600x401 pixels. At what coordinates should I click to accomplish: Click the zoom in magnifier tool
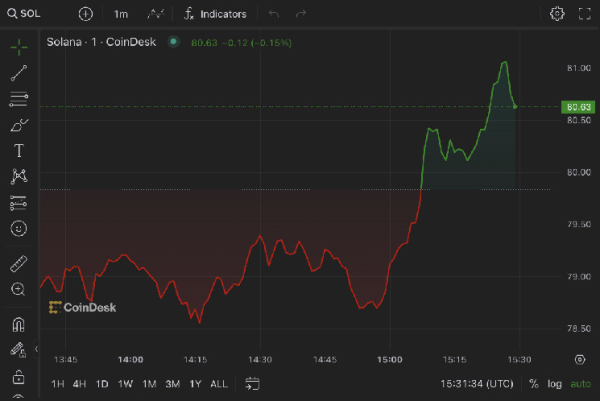pos(18,290)
